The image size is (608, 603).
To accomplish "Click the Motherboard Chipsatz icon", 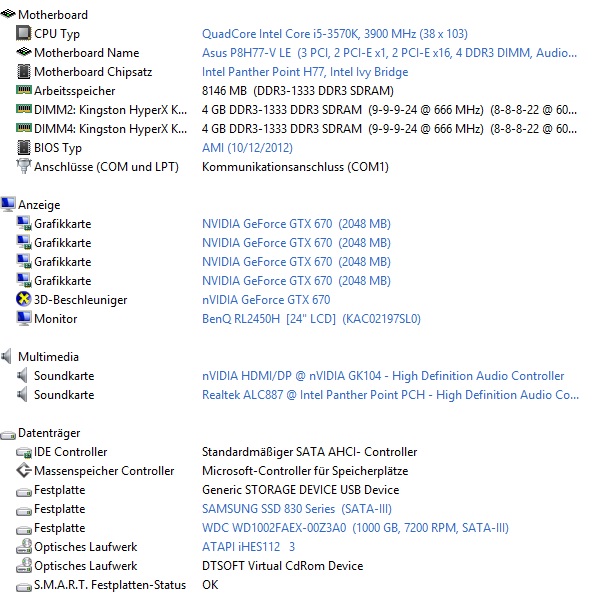I will click(24, 71).
